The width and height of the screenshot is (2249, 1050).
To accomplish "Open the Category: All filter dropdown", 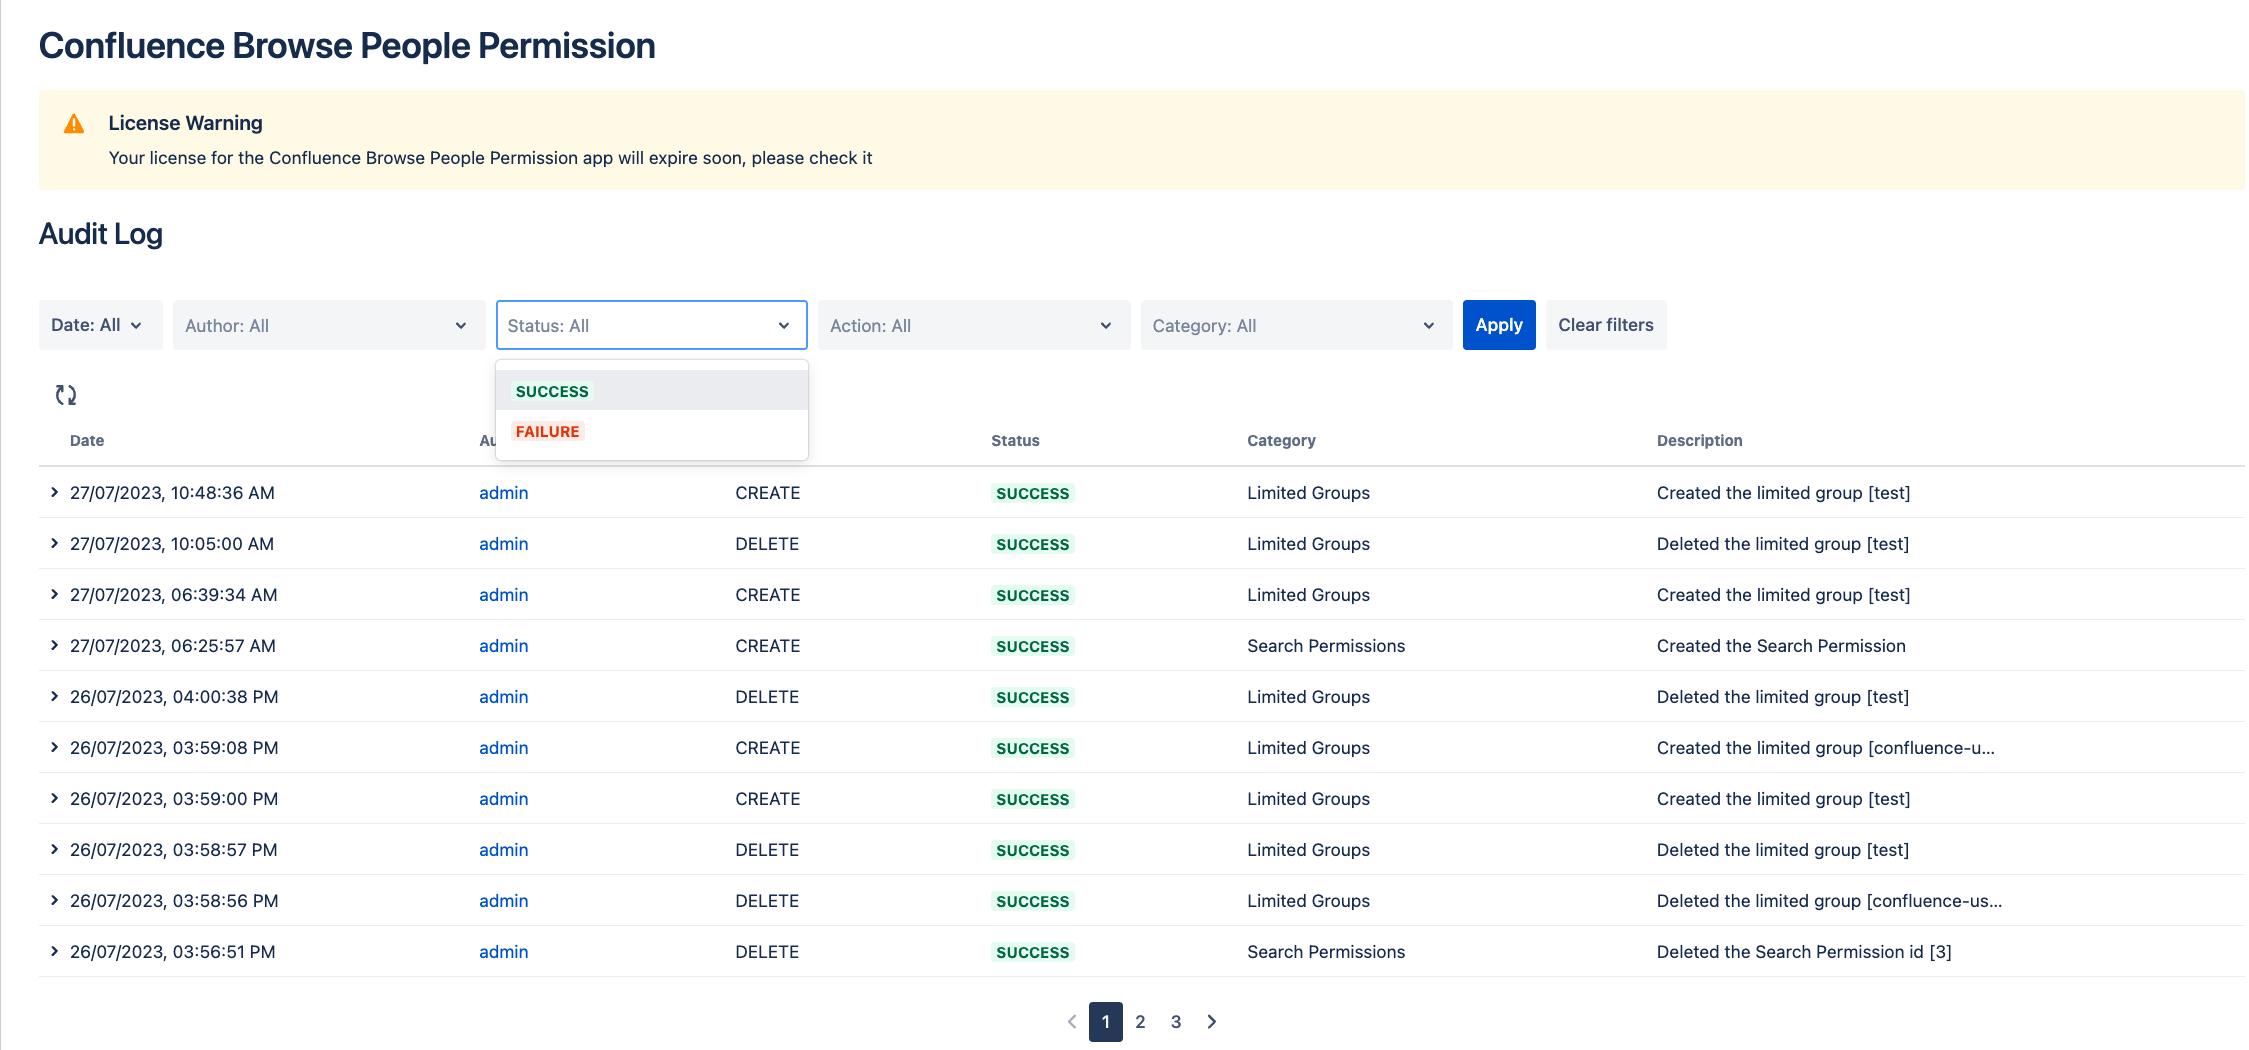I will pos(1294,326).
